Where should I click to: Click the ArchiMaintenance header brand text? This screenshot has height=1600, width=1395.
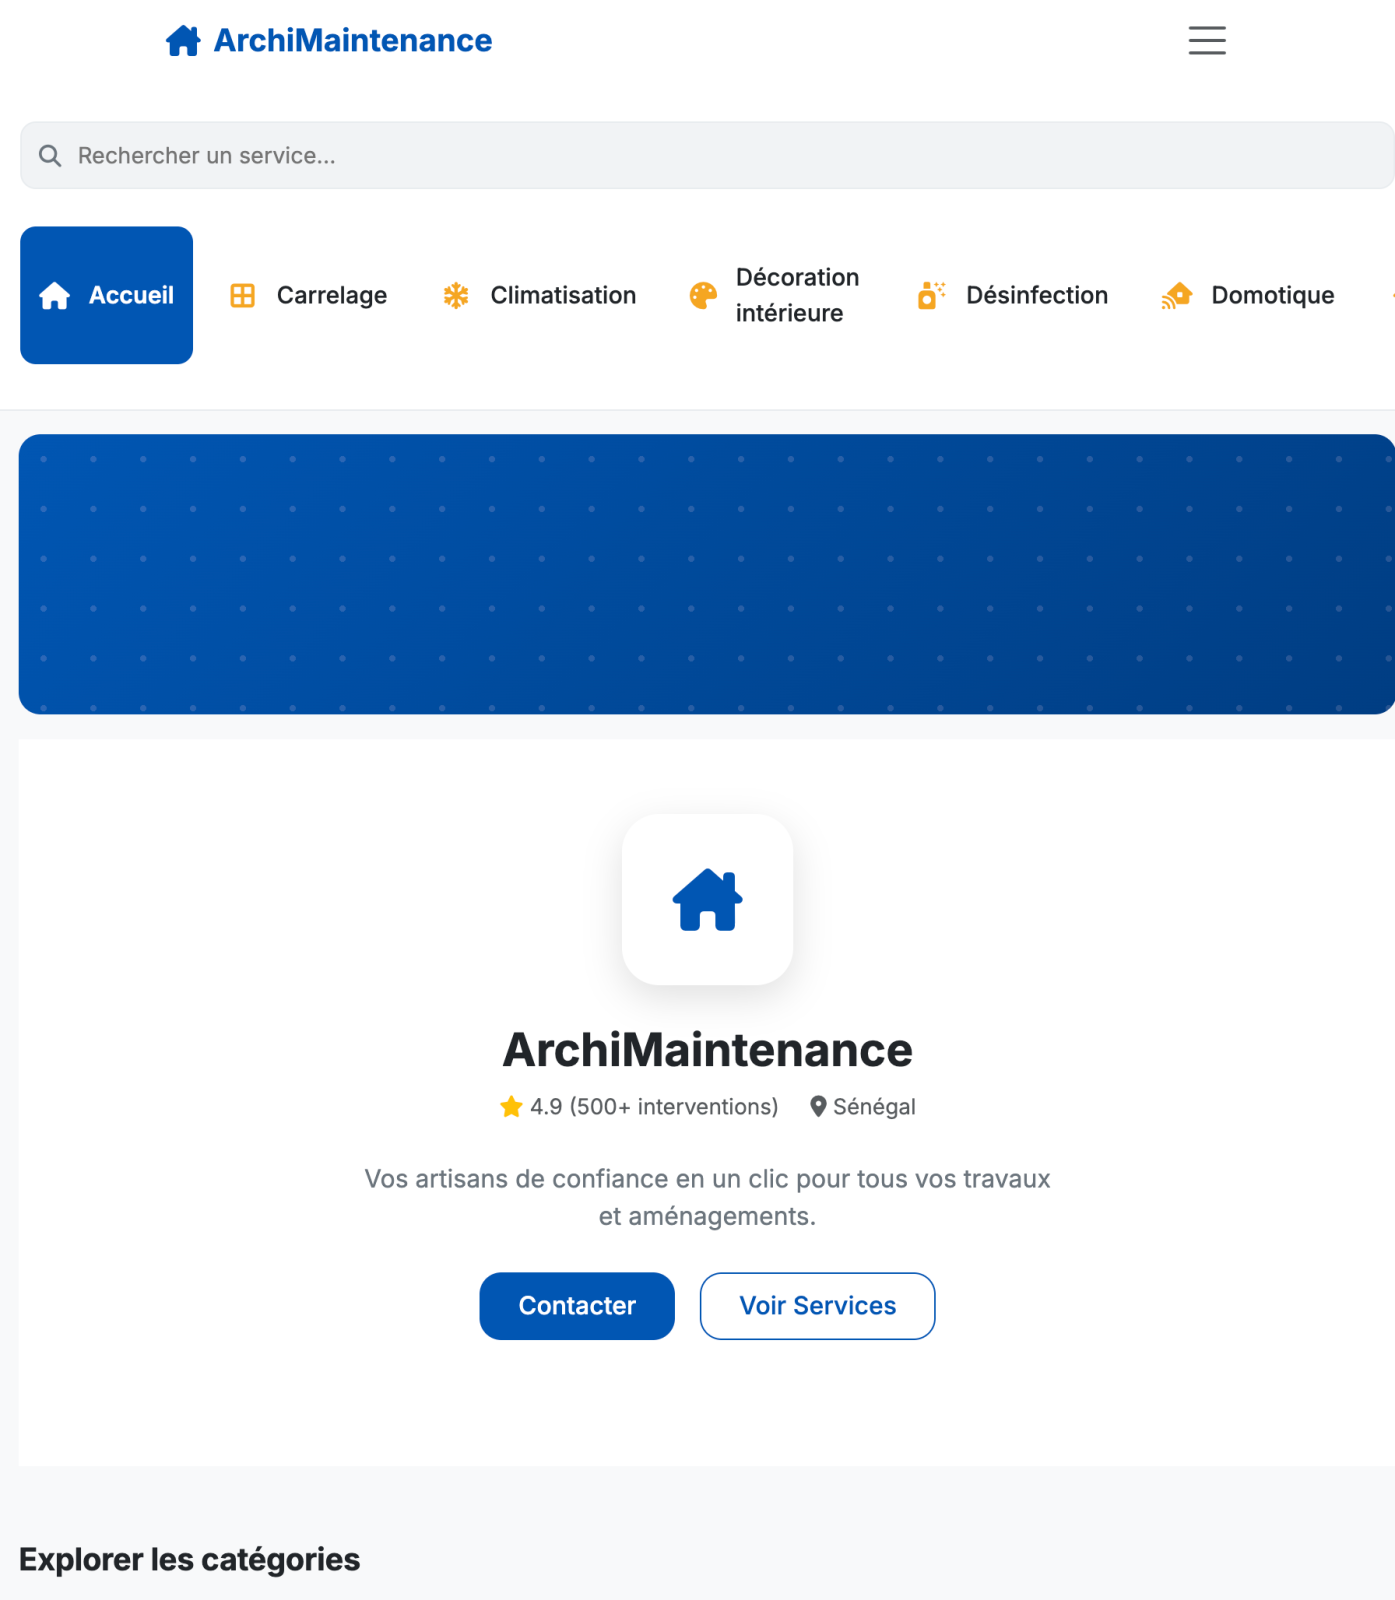(x=353, y=41)
